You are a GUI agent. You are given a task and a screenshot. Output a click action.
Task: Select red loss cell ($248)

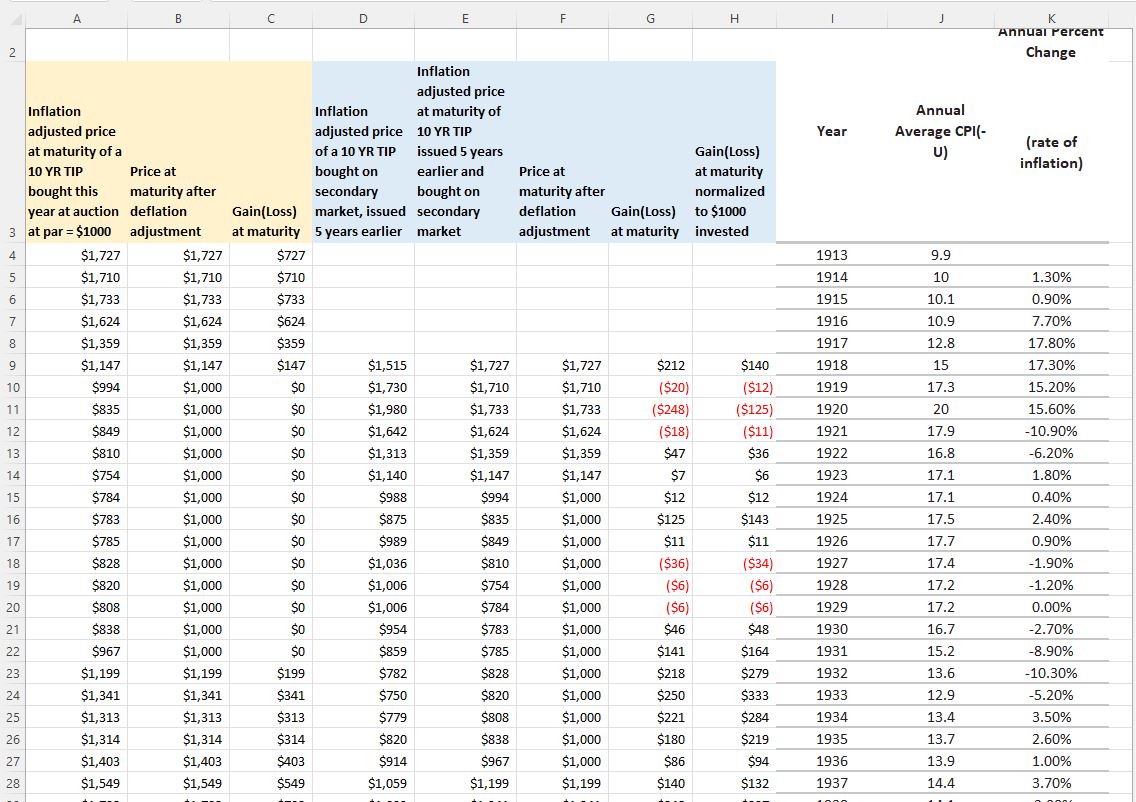coord(650,410)
